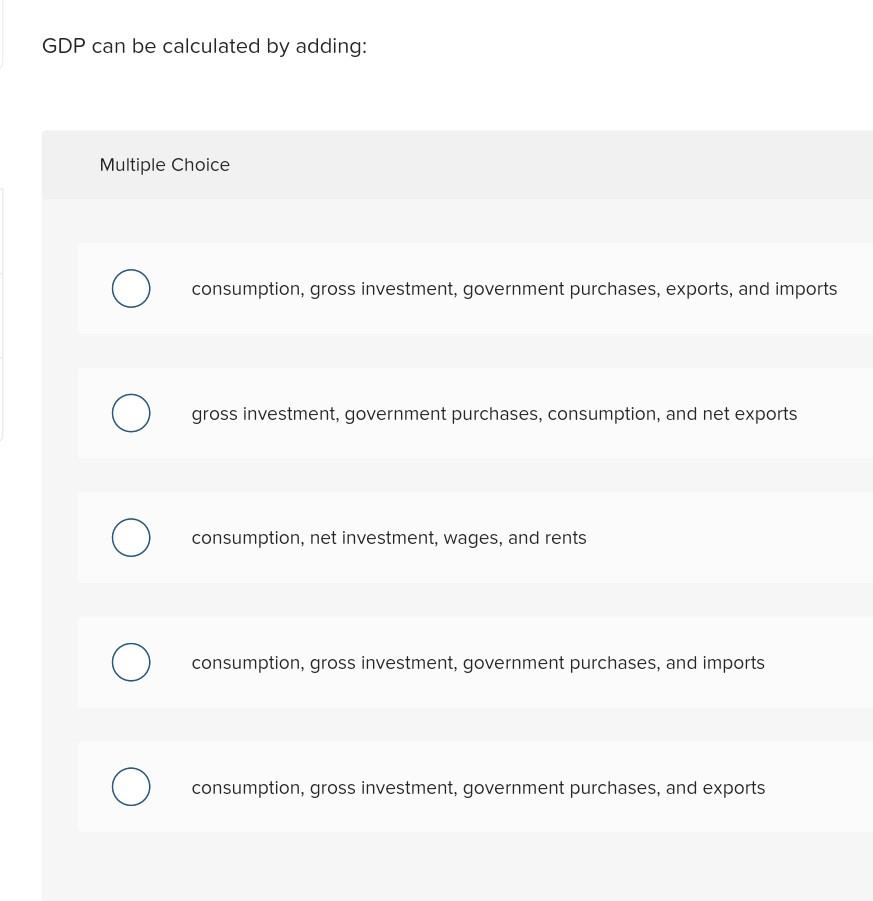Click the text of the first answer option

[514, 288]
